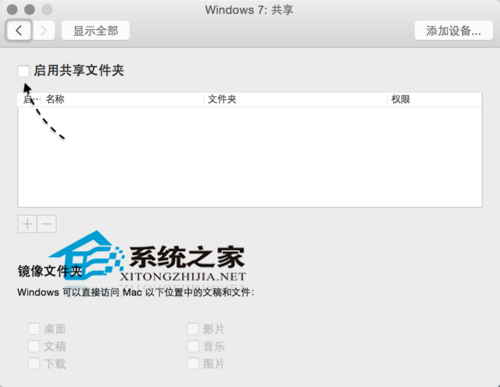The height and width of the screenshot is (387, 500).
Task: Click the window title Windows 7: 共享
Action: 249,10
